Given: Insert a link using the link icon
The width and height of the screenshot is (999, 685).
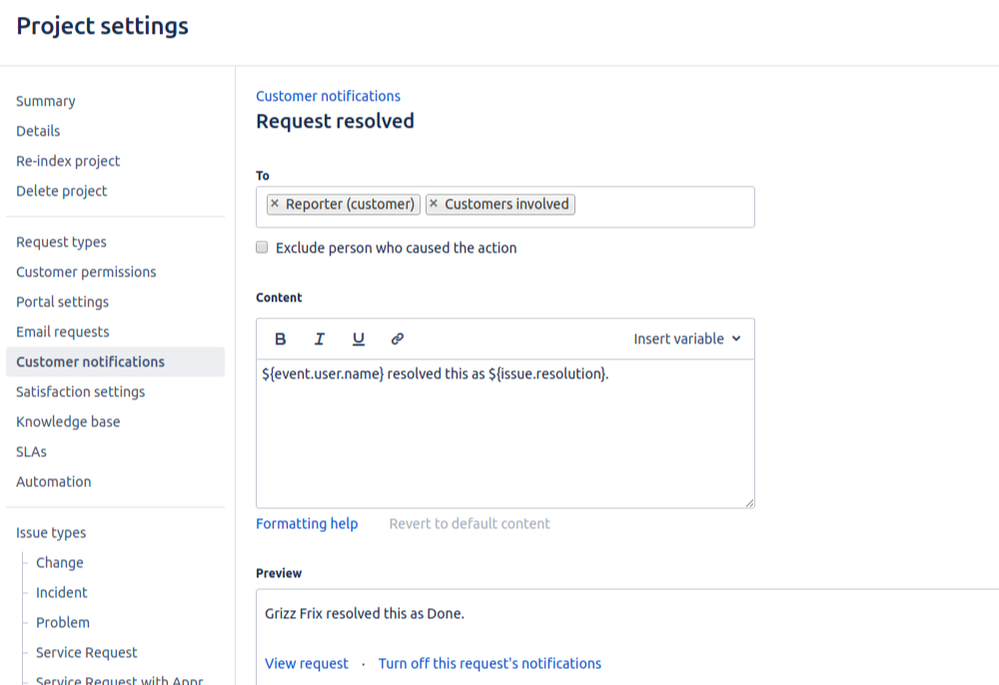Looking at the screenshot, I should (x=397, y=339).
